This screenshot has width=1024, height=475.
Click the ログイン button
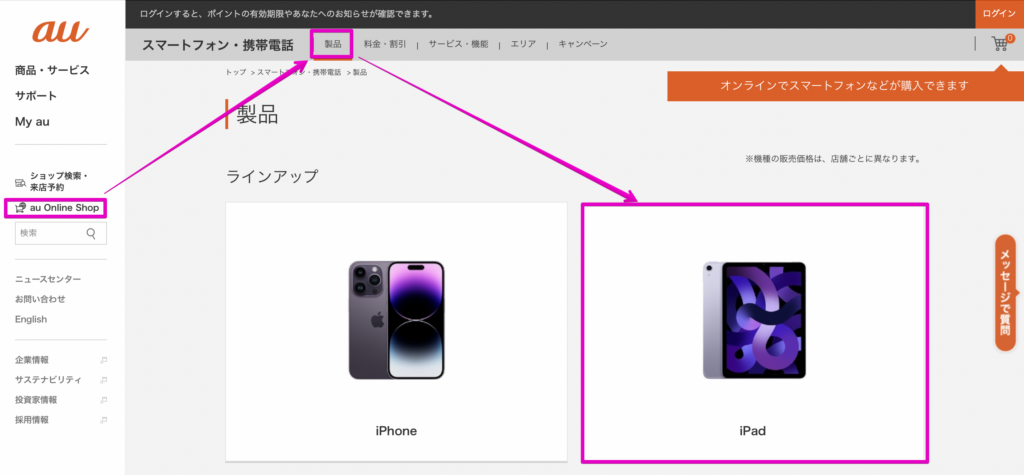999,14
